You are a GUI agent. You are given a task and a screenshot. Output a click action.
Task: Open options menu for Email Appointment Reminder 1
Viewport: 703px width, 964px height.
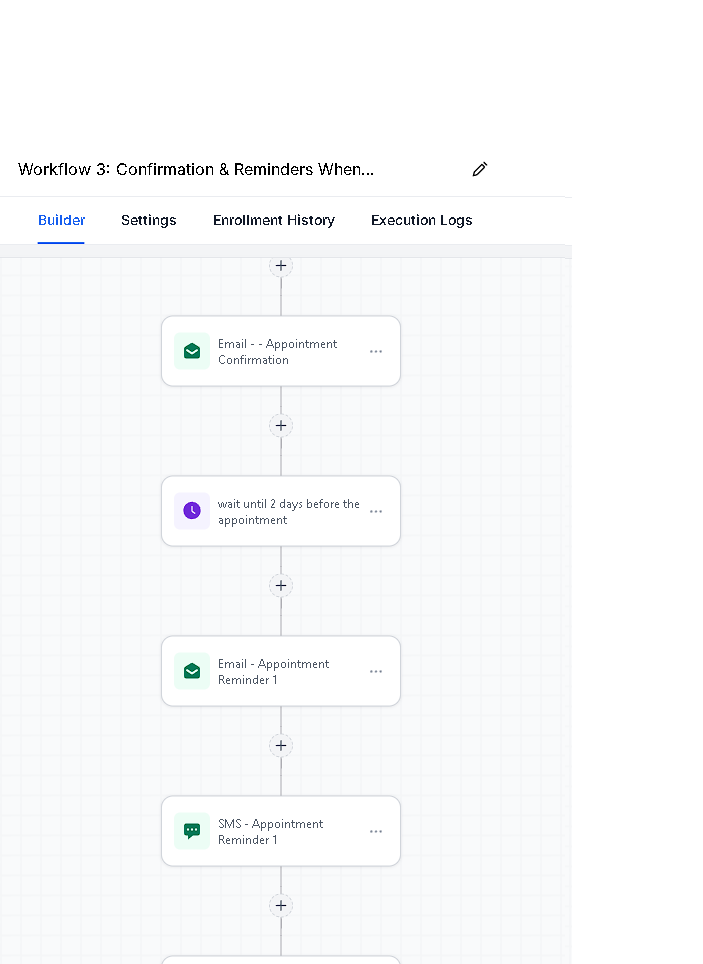coord(376,671)
